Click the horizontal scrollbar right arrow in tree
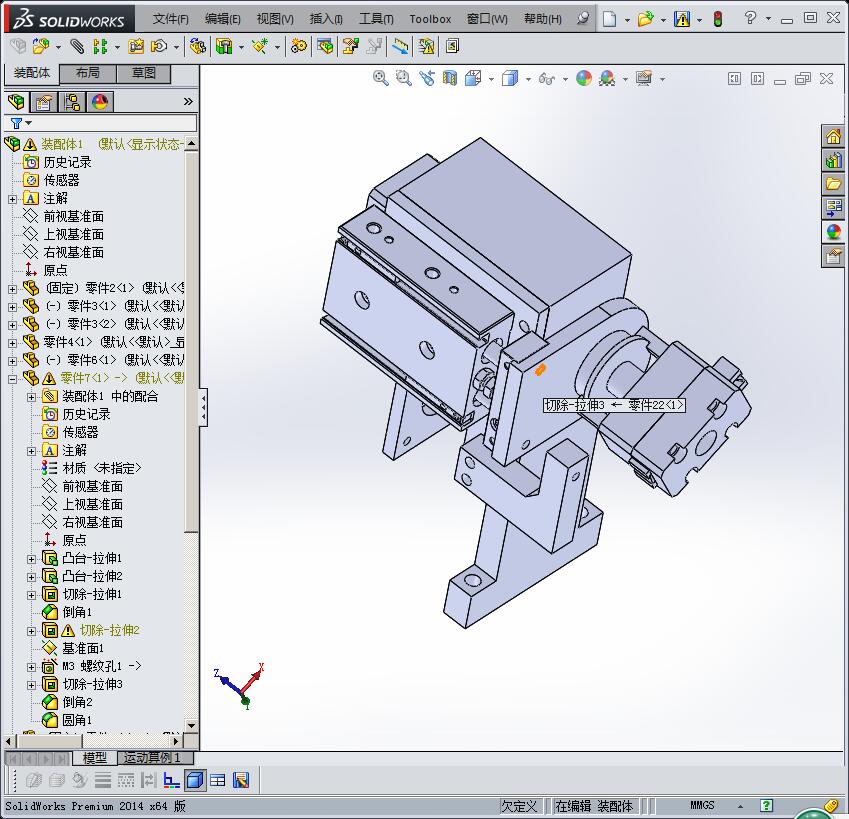 point(175,741)
